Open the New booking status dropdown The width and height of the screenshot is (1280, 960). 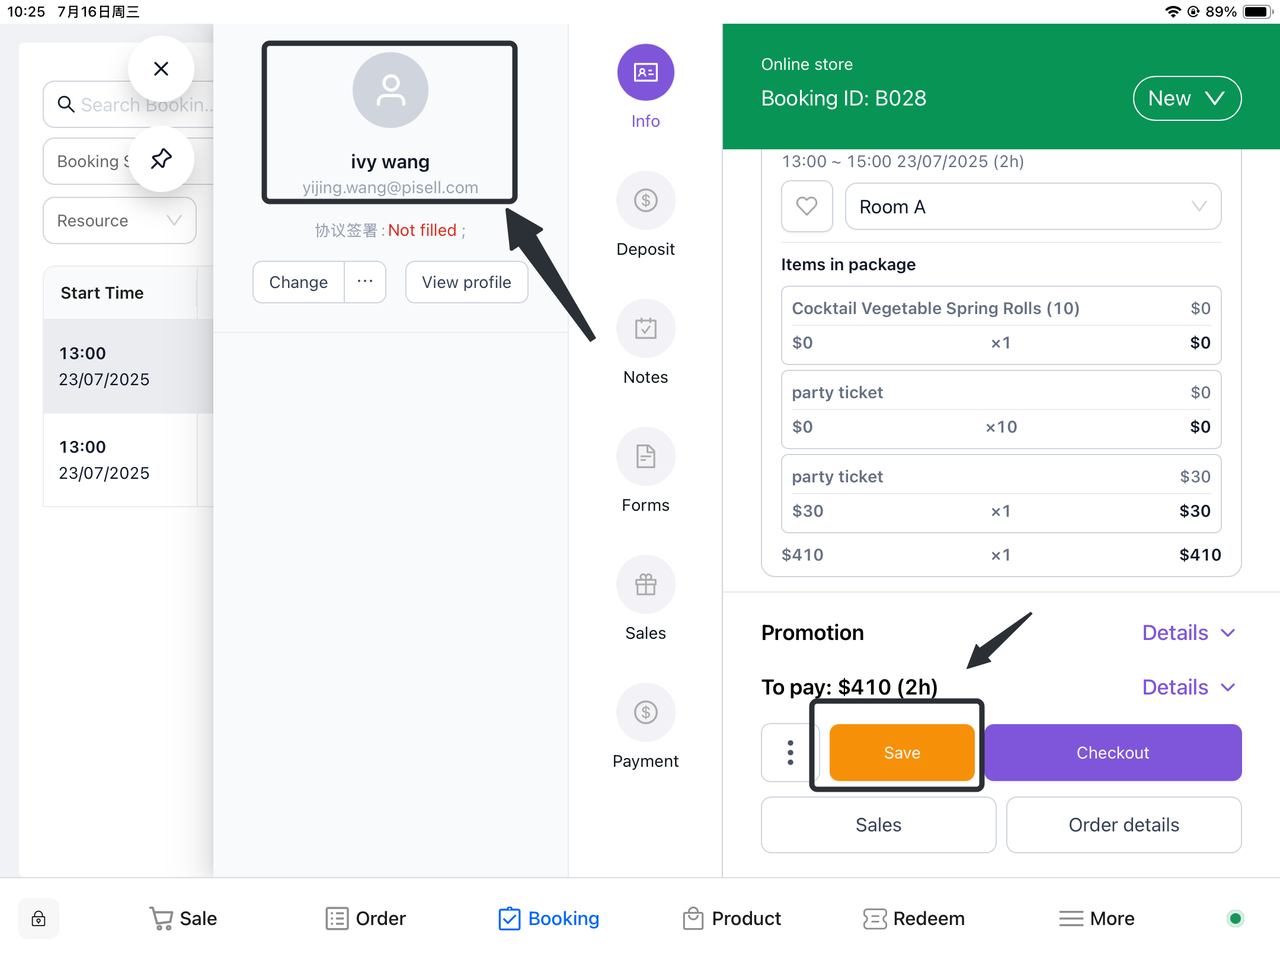[1186, 99]
